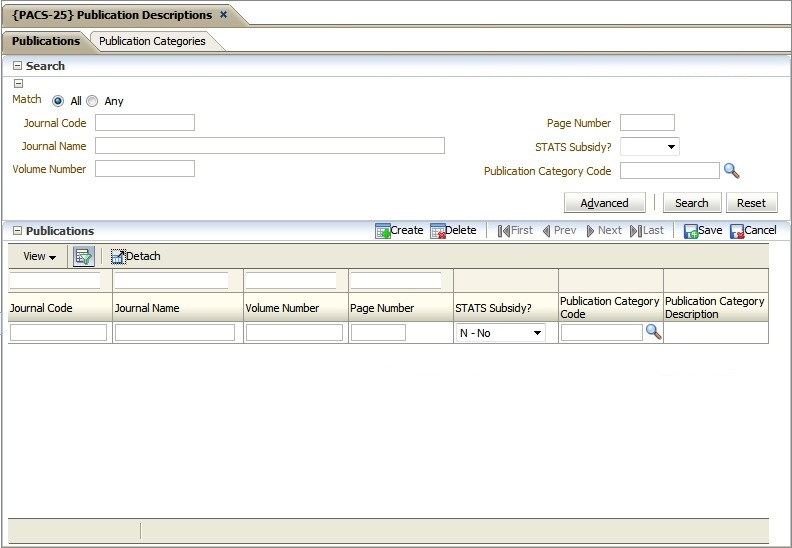Sort by Journal Code column header
The image size is (792, 548).
tap(60, 308)
